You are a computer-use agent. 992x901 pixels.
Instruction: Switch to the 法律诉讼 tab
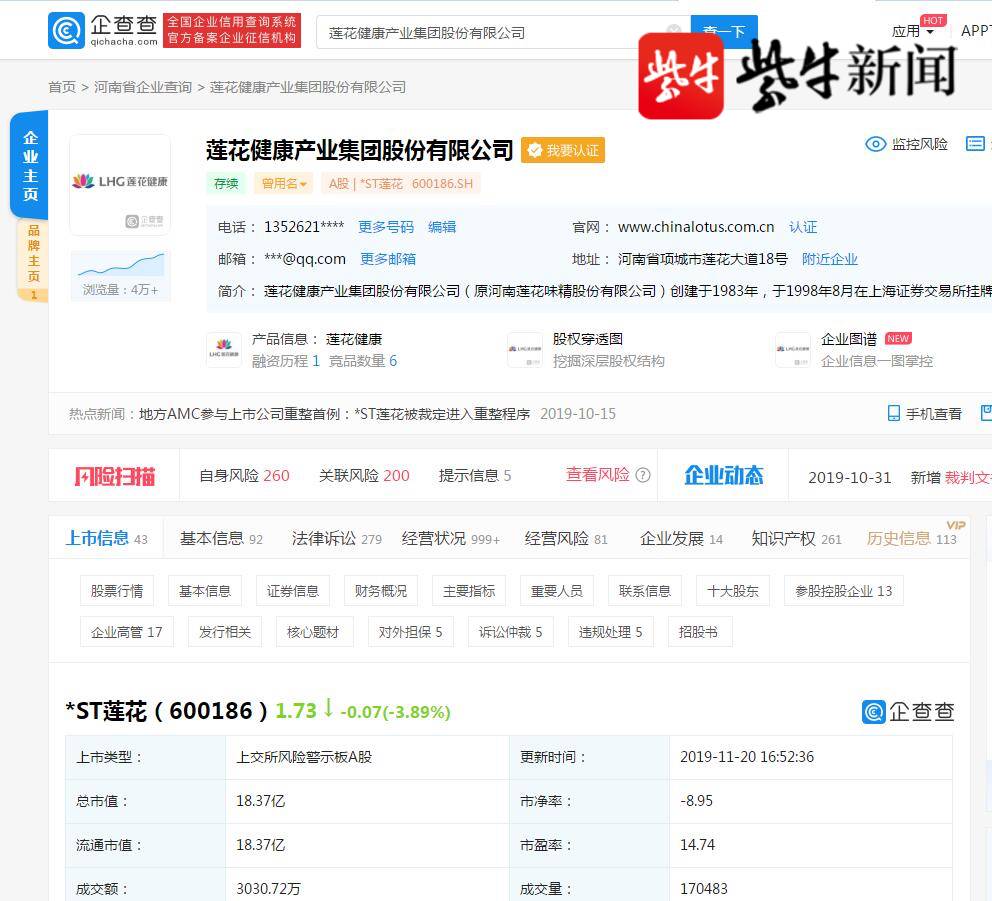pos(323,538)
